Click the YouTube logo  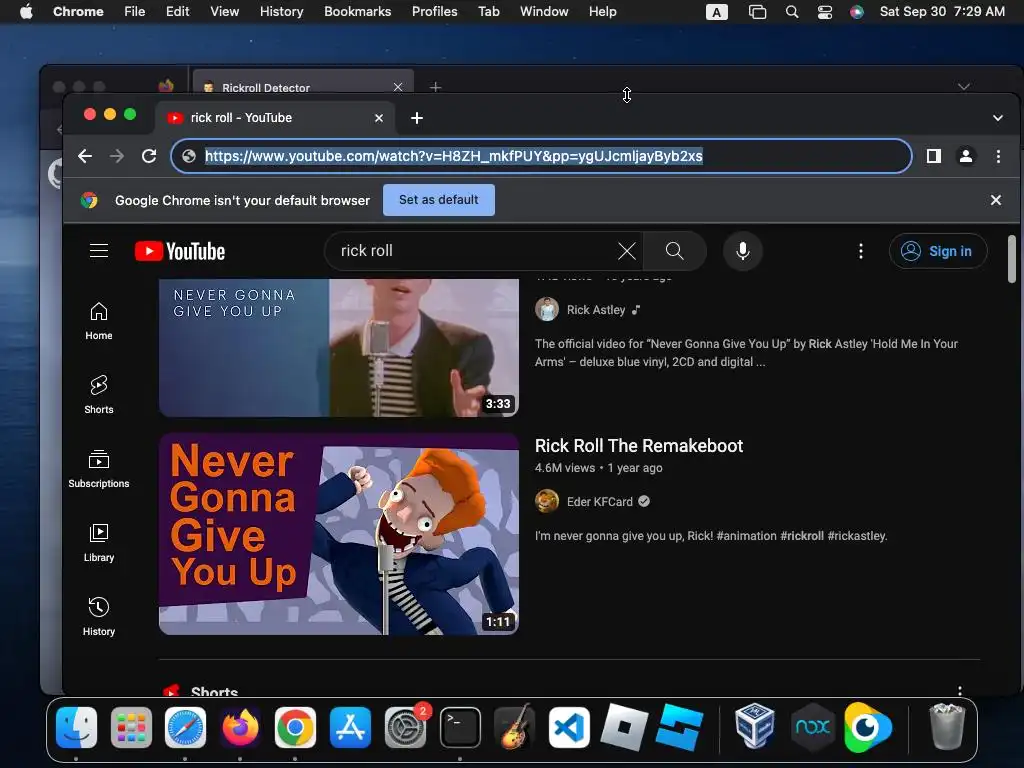click(180, 251)
